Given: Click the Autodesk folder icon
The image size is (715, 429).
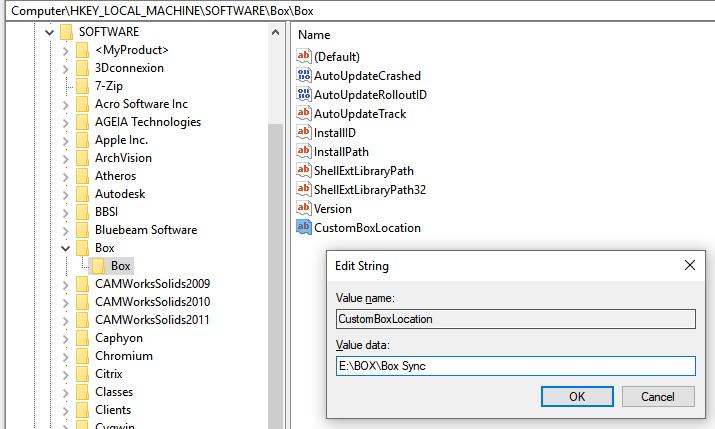Looking at the screenshot, I should point(83,194).
